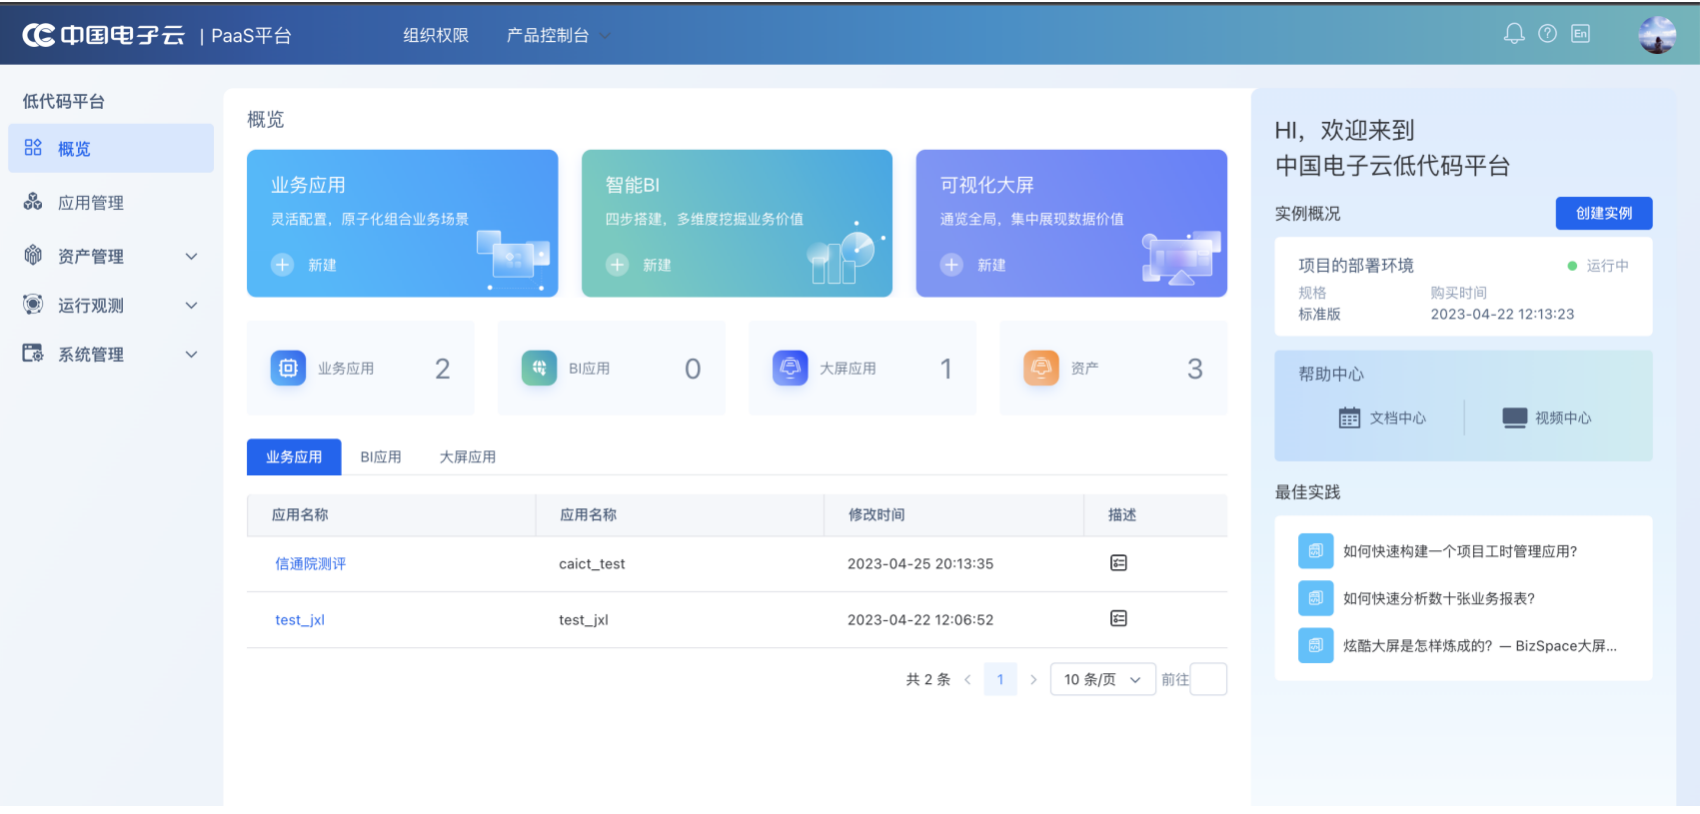Click the 系统管理 sidebar icon
Screen dimensions: 1700x814
coord(33,353)
